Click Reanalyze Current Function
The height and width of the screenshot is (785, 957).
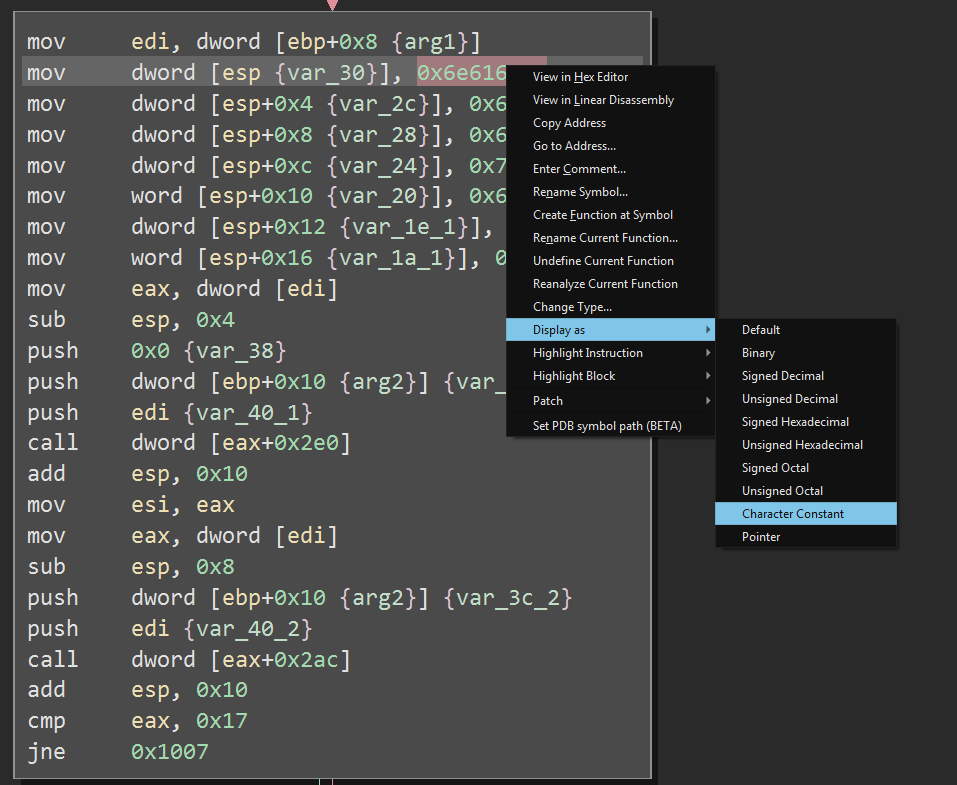click(610, 284)
